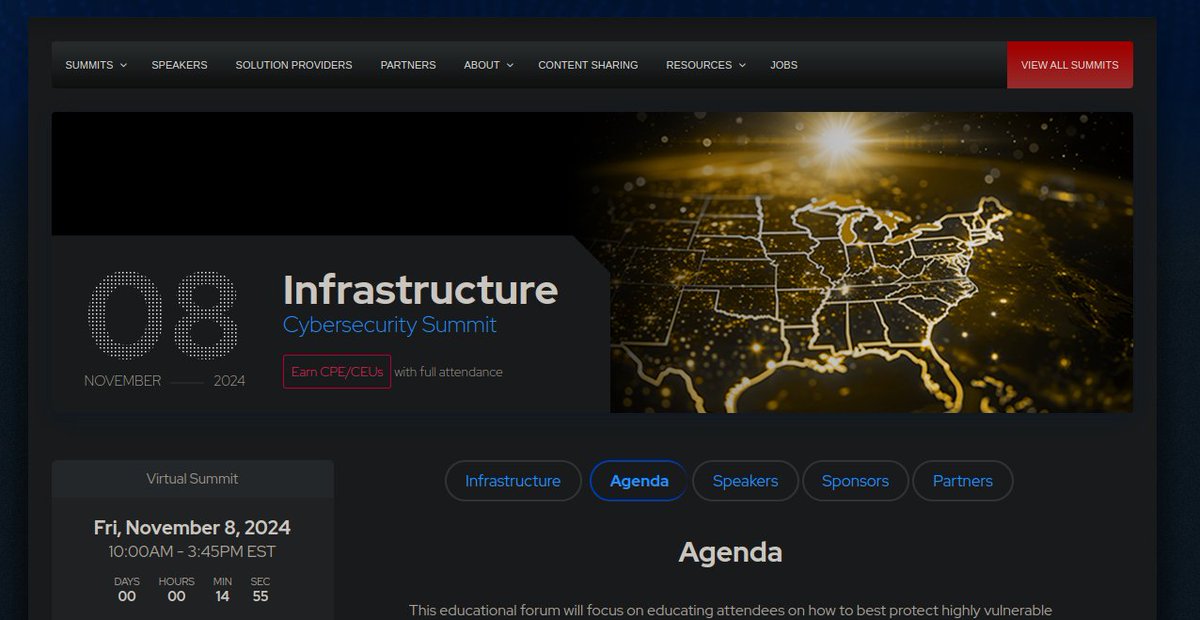
Task: Click the Earn CPE/CEUs badge
Action: (336, 371)
